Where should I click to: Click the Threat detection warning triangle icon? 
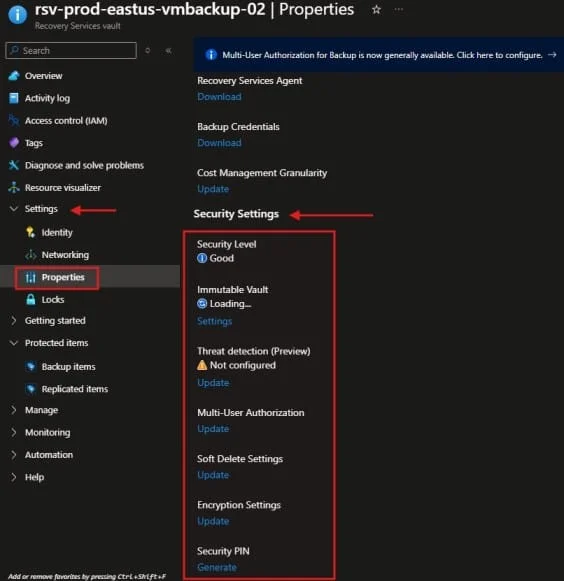click(x=202, y=365)
